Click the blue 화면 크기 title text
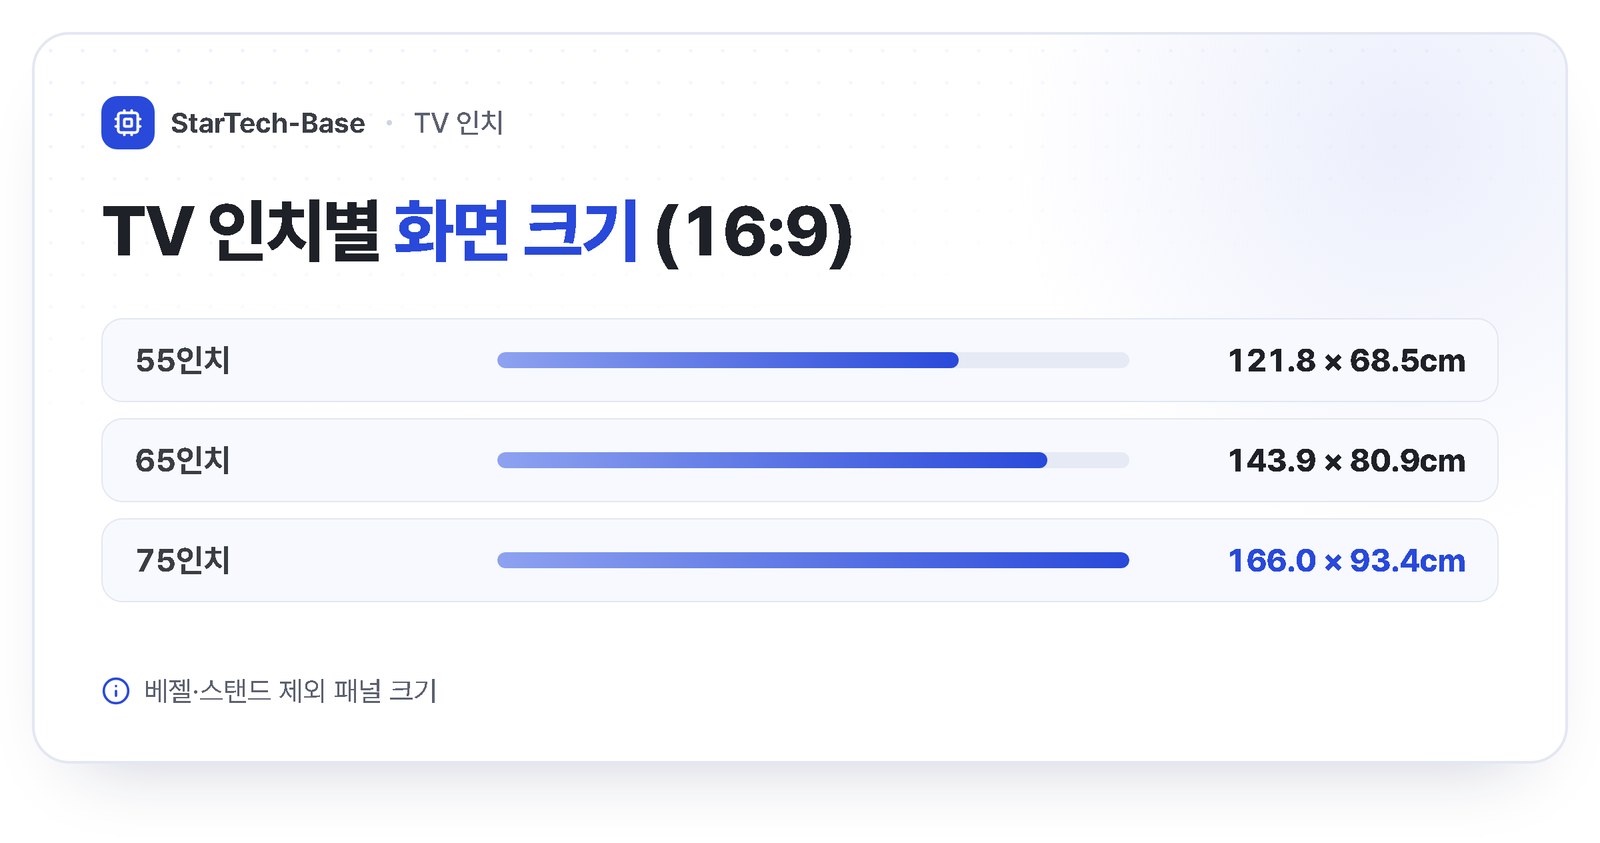Image resolution: width=1600 pixels, height=843 pixels. coord(516,231)
